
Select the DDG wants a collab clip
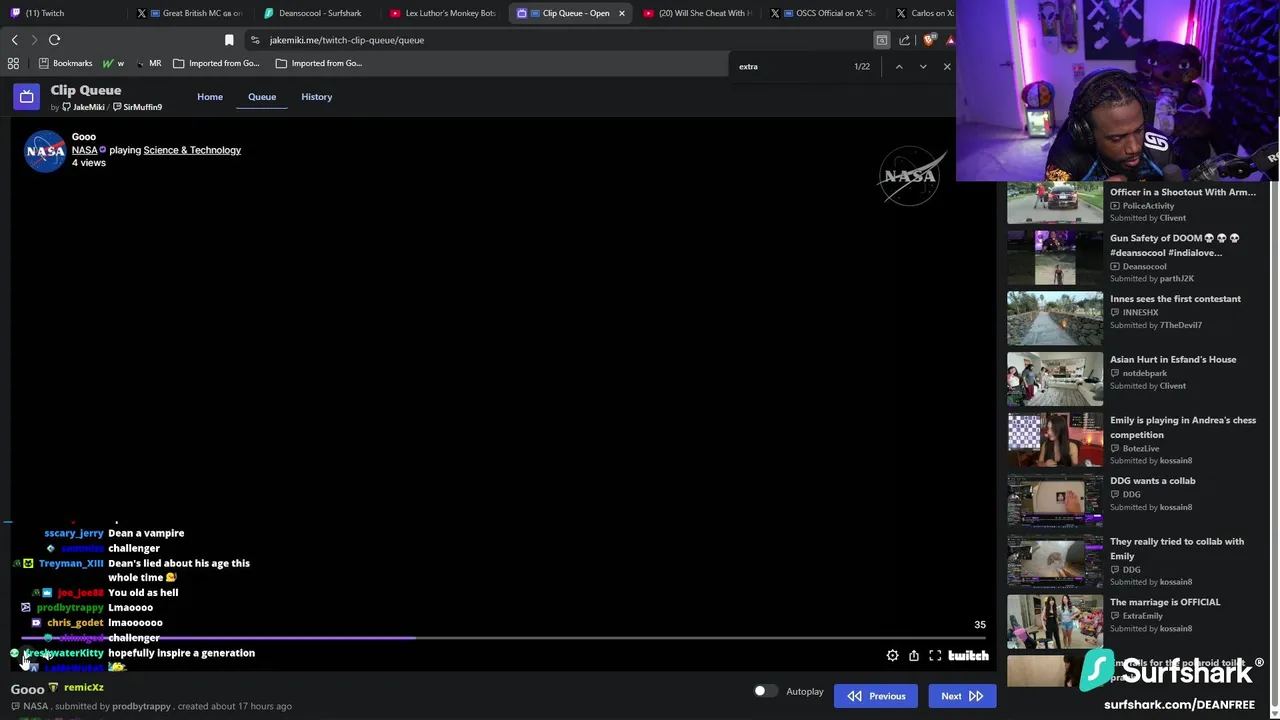pos(1152,481)
